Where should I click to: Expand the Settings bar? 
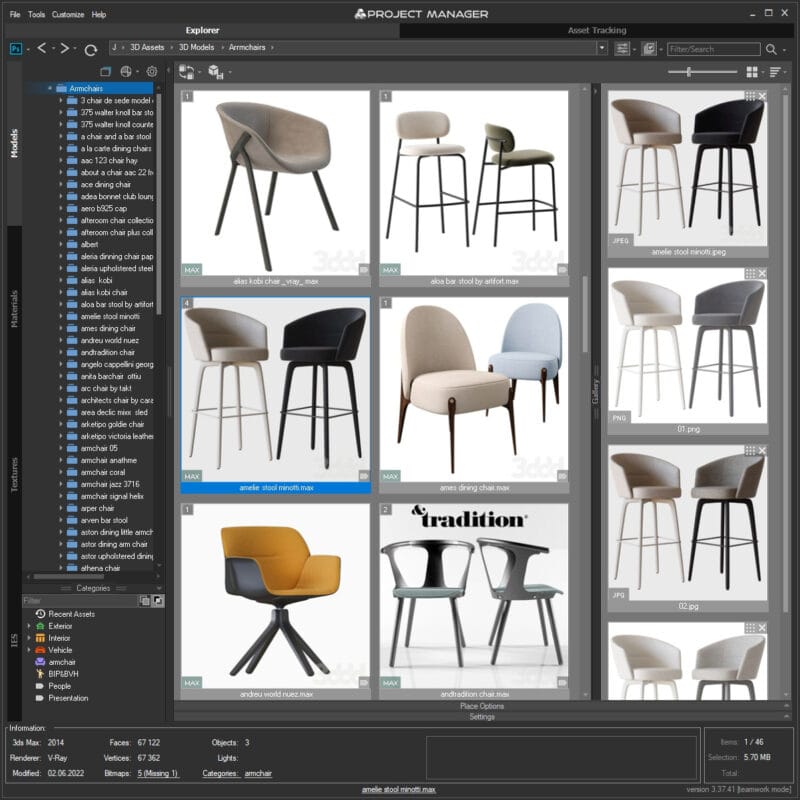(x=482, y=717)
